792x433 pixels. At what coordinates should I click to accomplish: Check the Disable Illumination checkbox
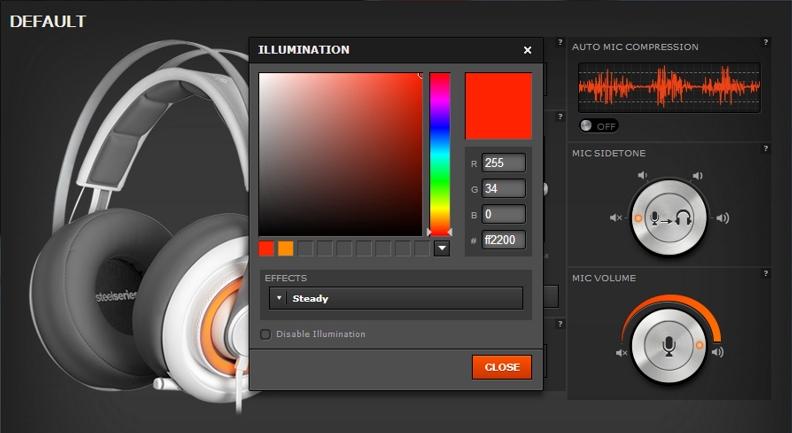(266, 334)
